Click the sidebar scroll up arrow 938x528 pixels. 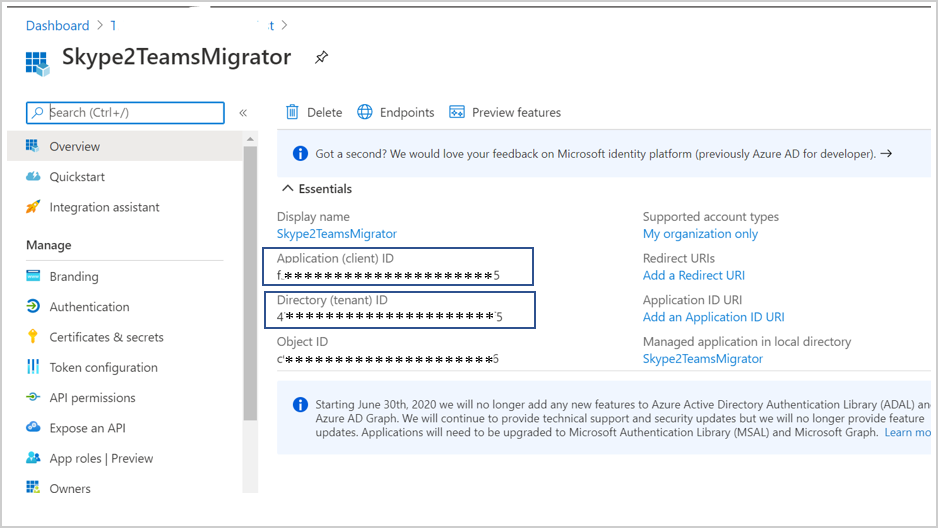coord(250,139)
